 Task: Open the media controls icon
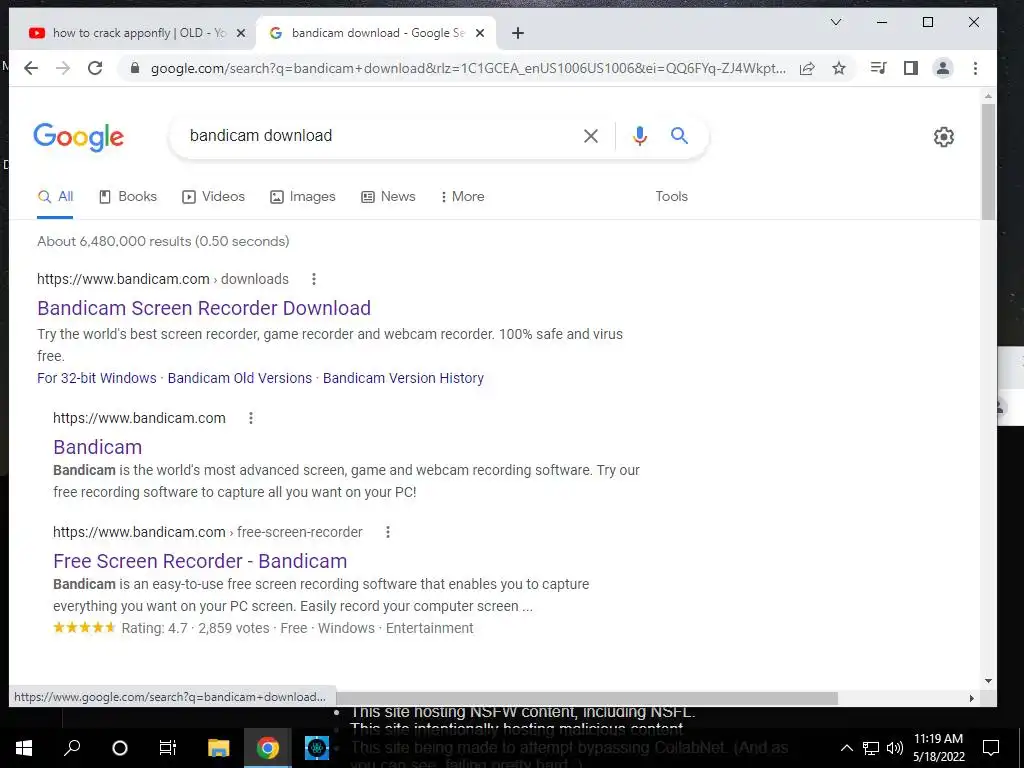click(x=878, y=68)
